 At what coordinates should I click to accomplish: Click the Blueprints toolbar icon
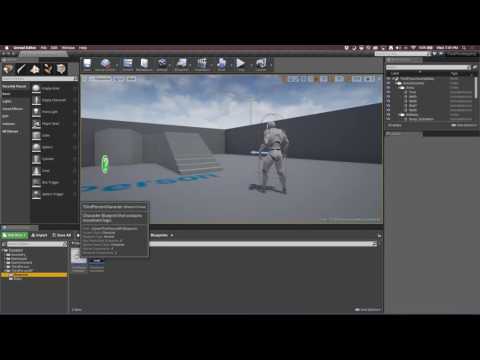click(182, 64)
